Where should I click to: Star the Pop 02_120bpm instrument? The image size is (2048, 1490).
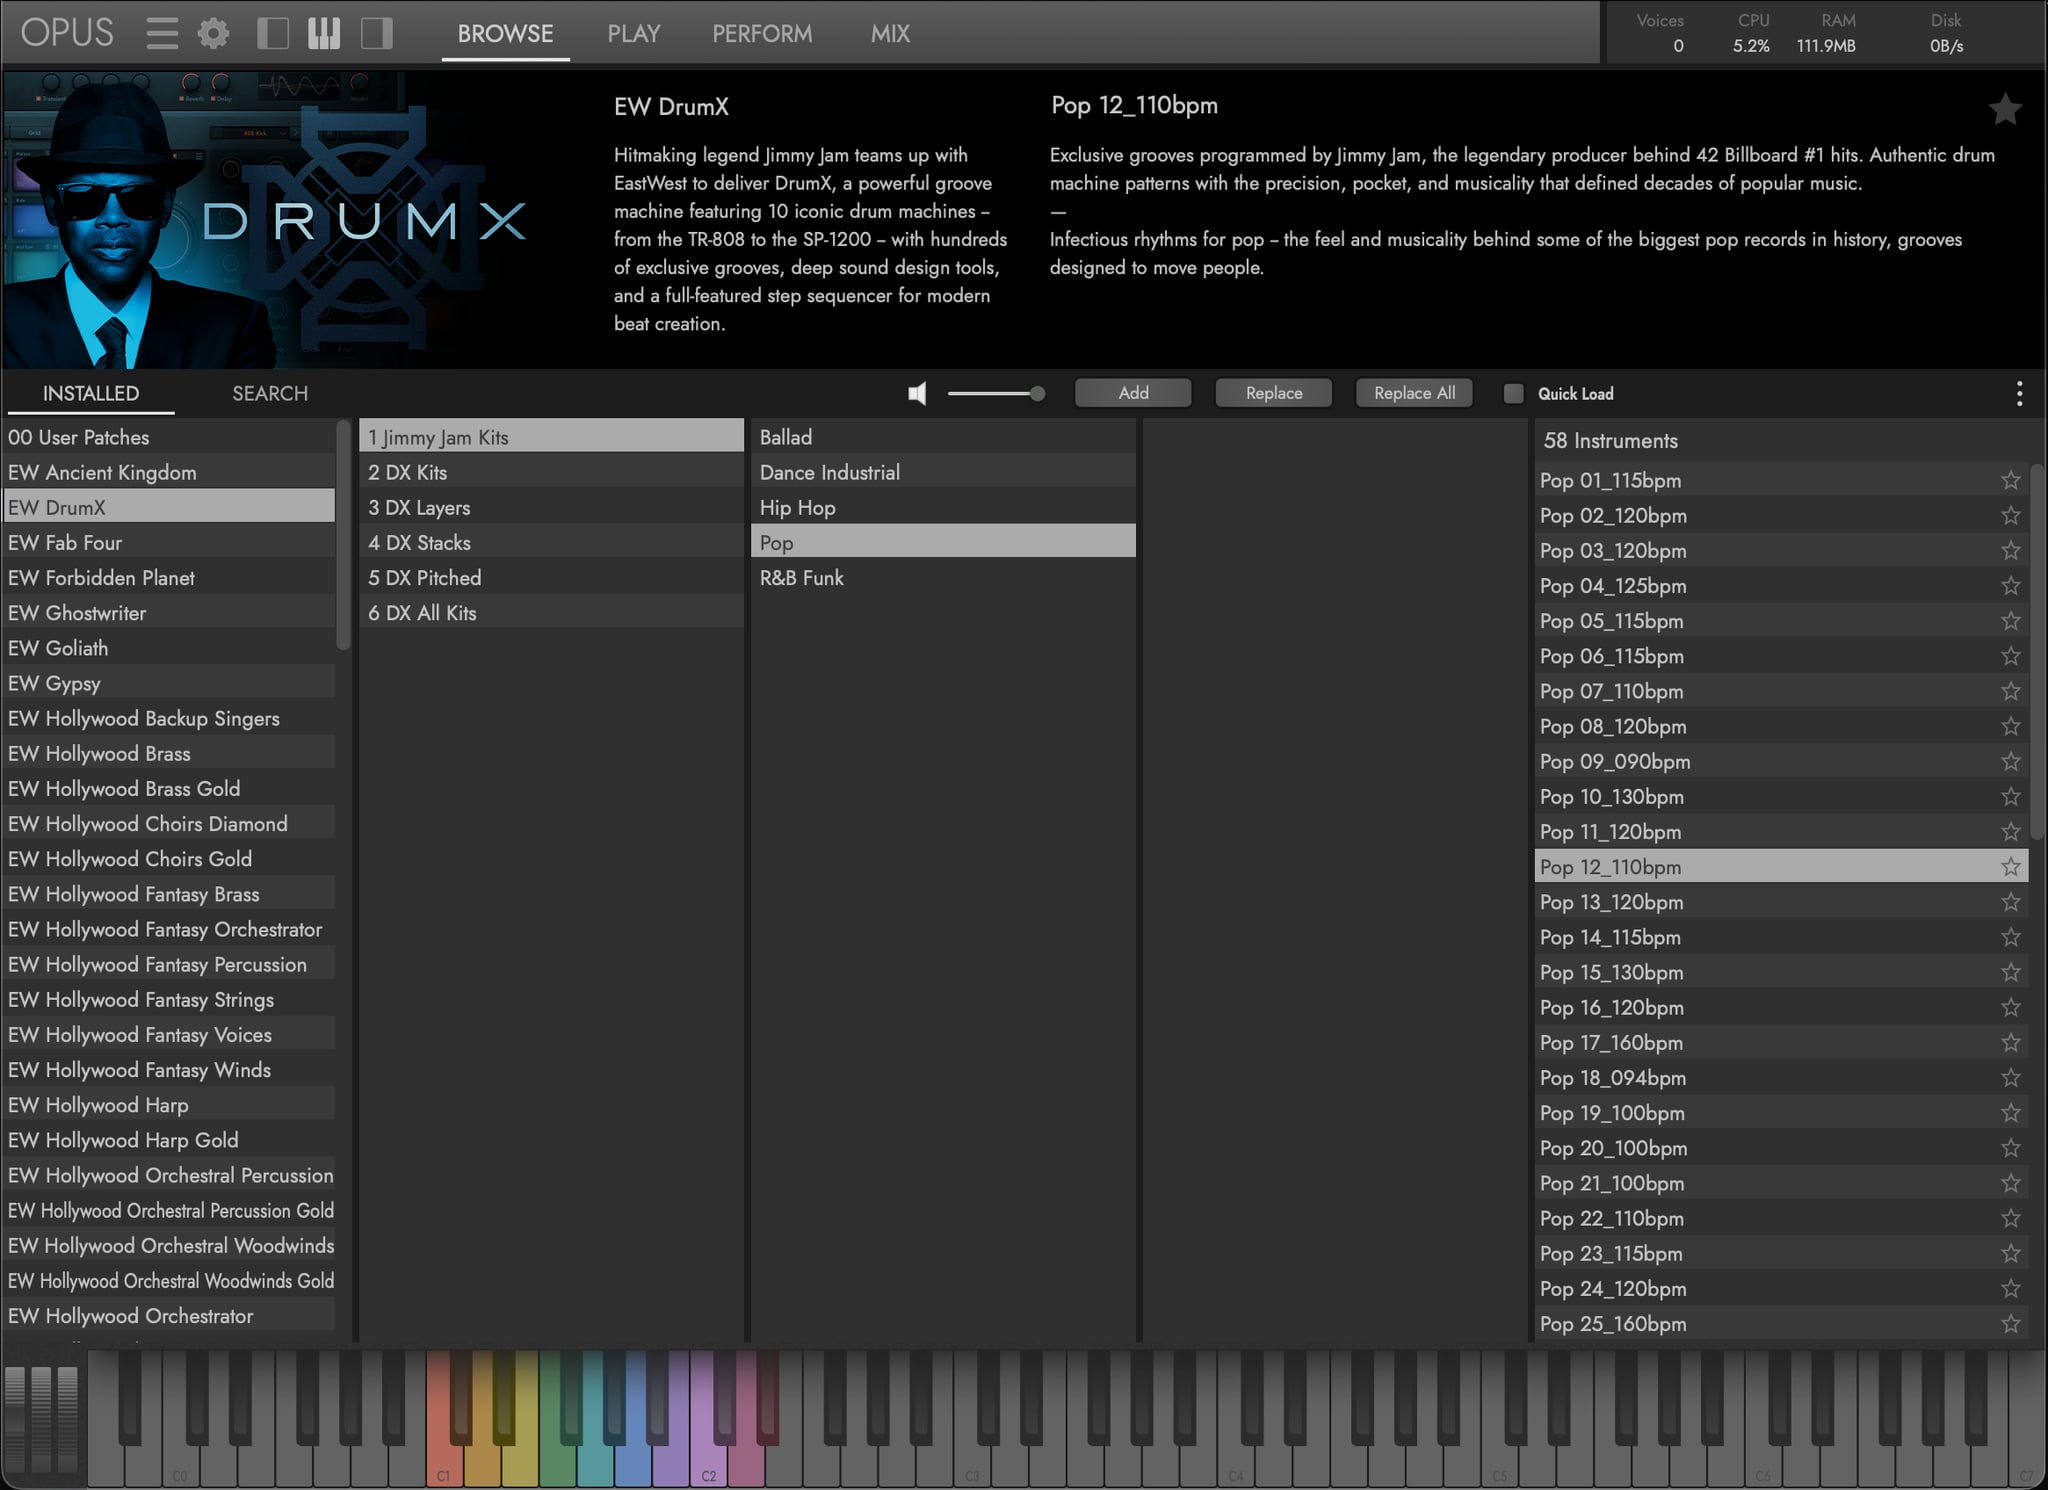pyautogui.click(x=2011, y=516)
